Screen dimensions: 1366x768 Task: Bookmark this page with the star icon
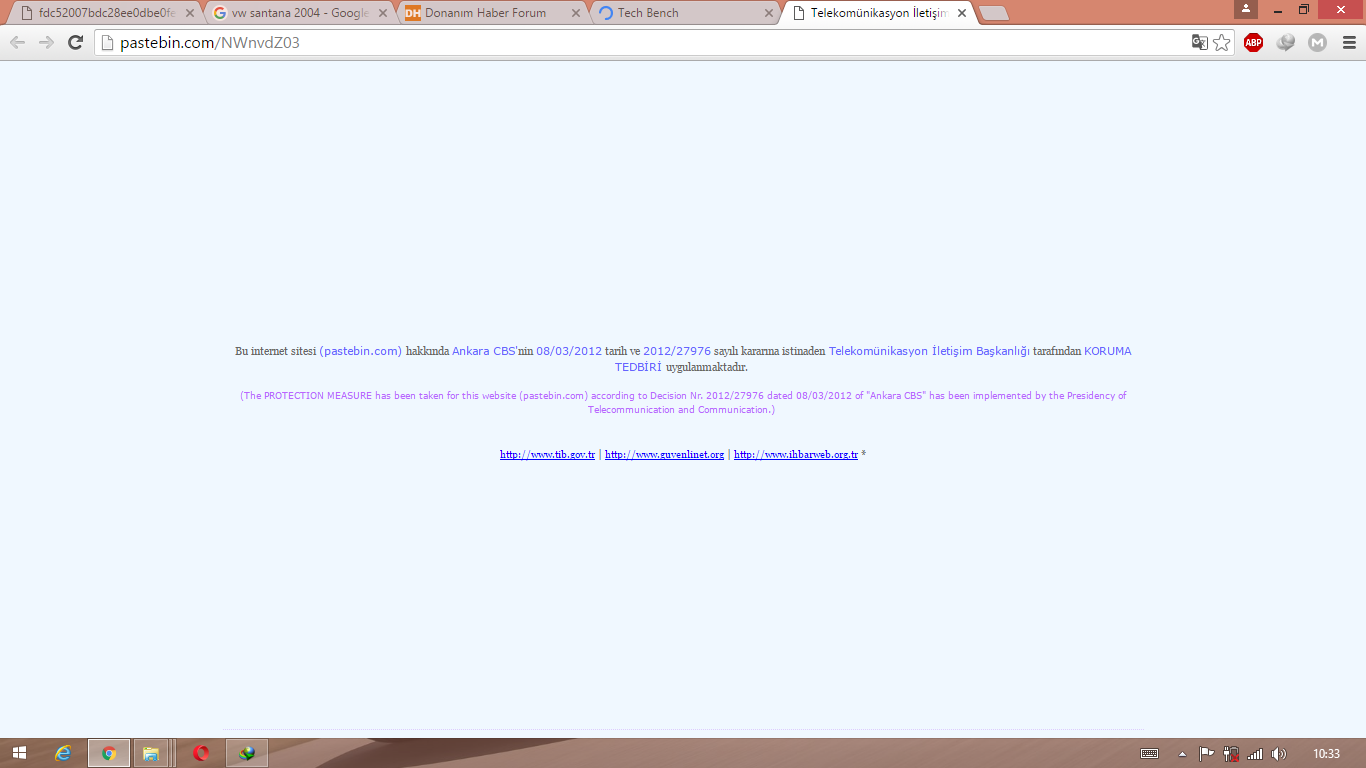pyautogui.click(x=1222, y=42)
